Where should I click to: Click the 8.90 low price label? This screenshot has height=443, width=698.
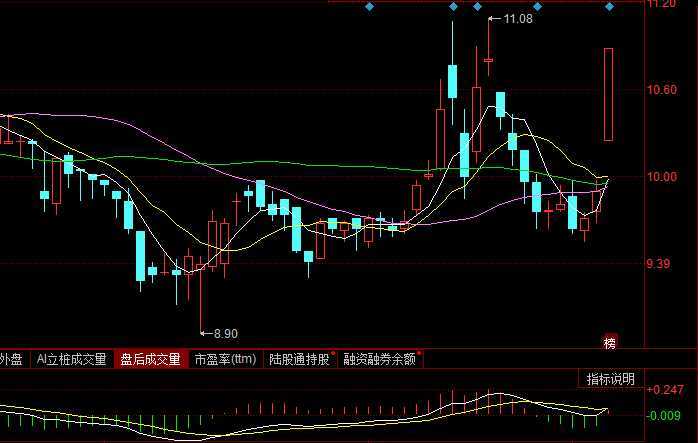coord(226,333)
